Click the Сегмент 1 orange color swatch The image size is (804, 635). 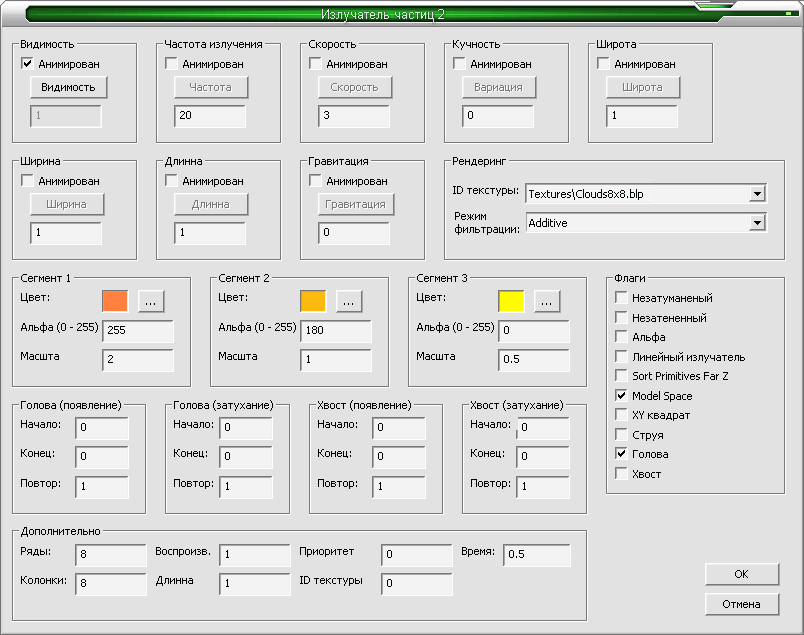click(115, 301)
